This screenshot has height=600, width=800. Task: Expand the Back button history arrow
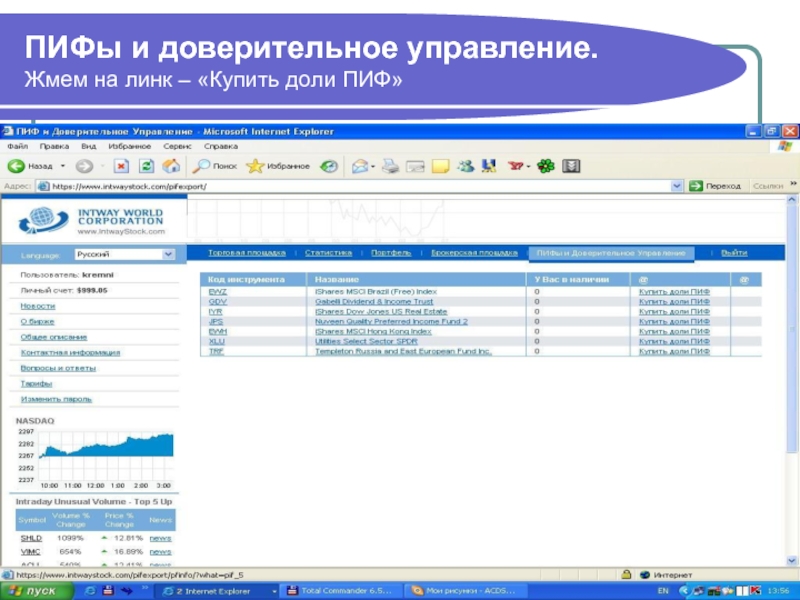[63, 166]
